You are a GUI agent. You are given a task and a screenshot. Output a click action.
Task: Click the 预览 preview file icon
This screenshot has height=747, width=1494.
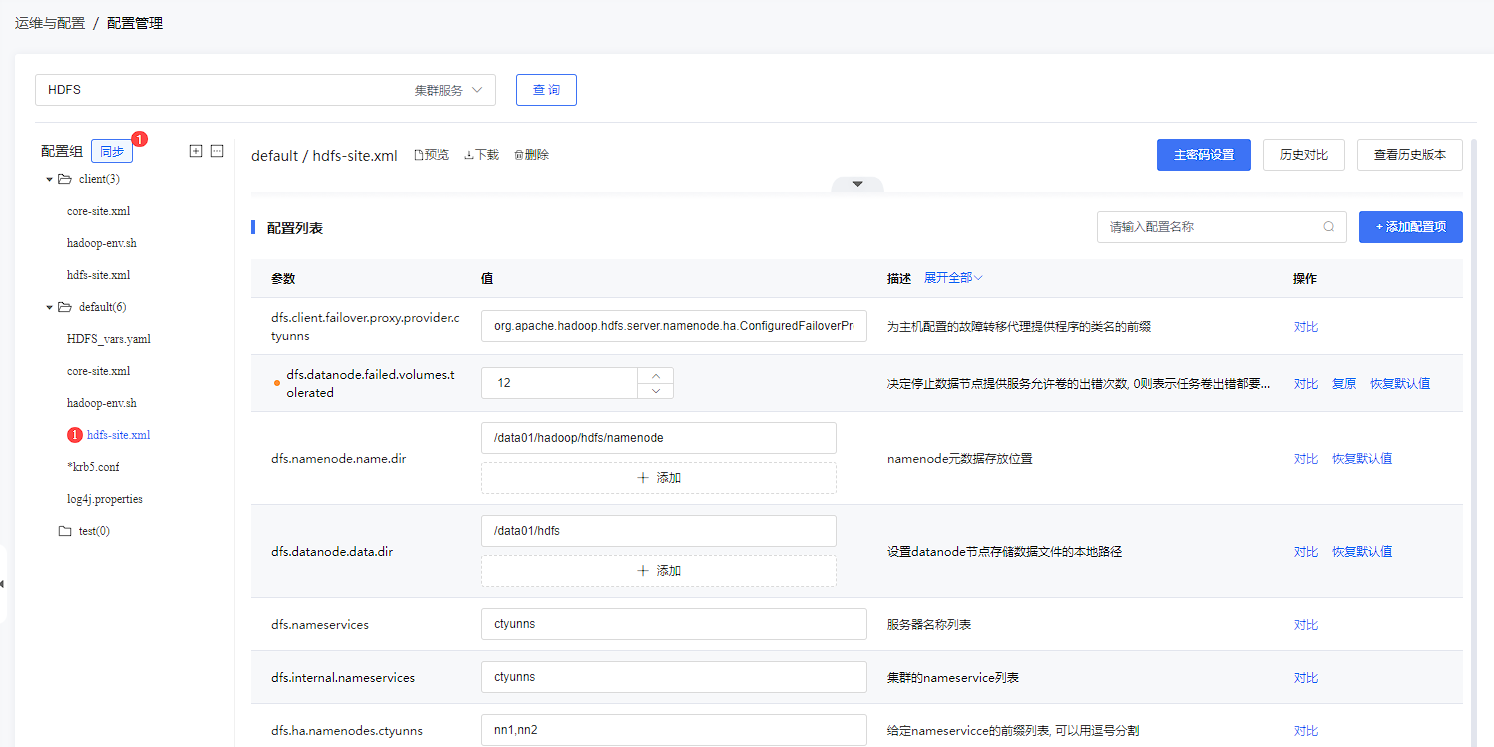(x=419, y=155)
